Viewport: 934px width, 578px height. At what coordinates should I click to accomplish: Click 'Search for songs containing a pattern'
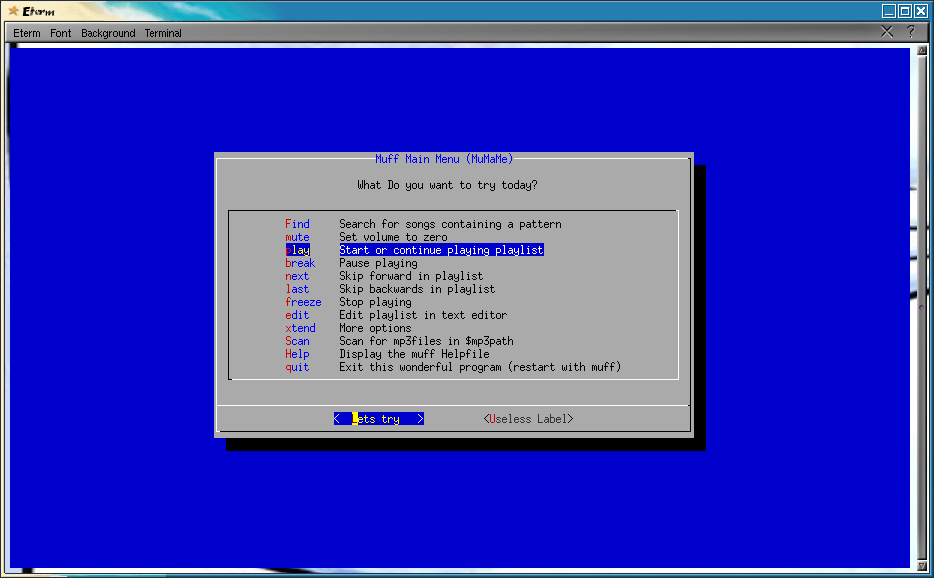tap(450, 224)
